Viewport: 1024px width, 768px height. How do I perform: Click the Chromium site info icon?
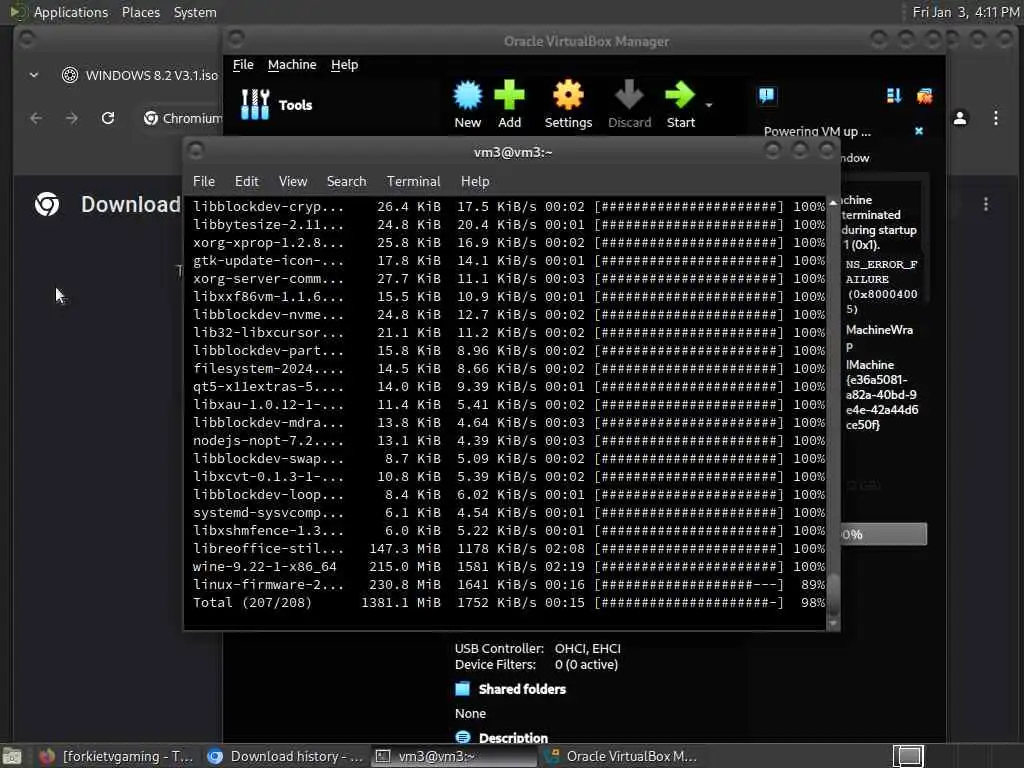(151, 118)
